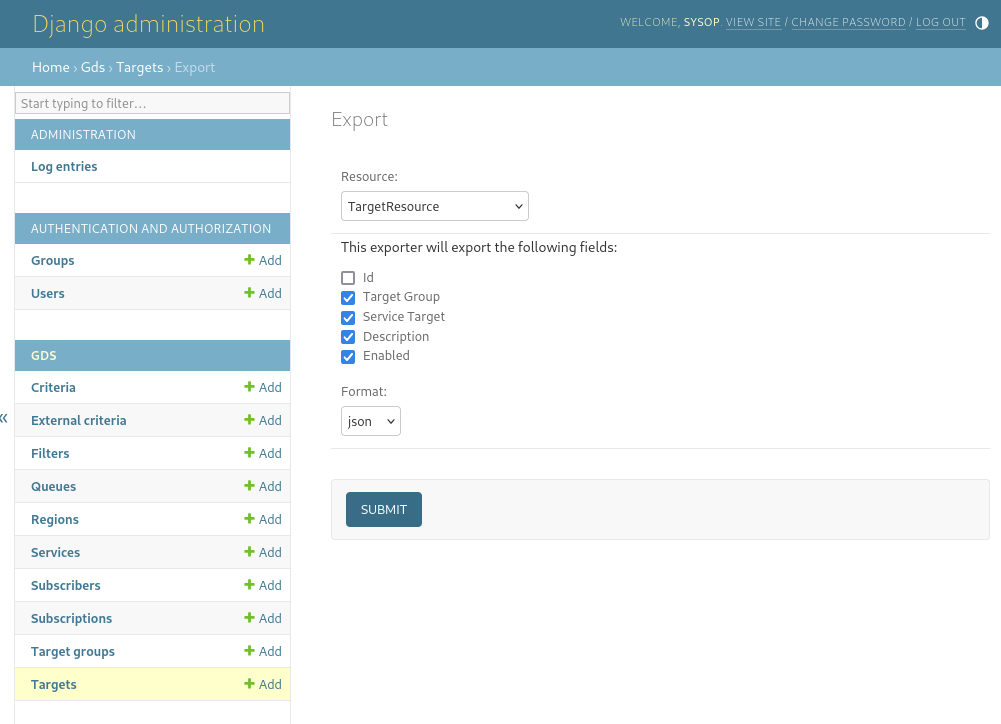Open Log entries in sidebar
This screenshot has width=1001, height=724.
pyautogui.click(x=64, y=166)
